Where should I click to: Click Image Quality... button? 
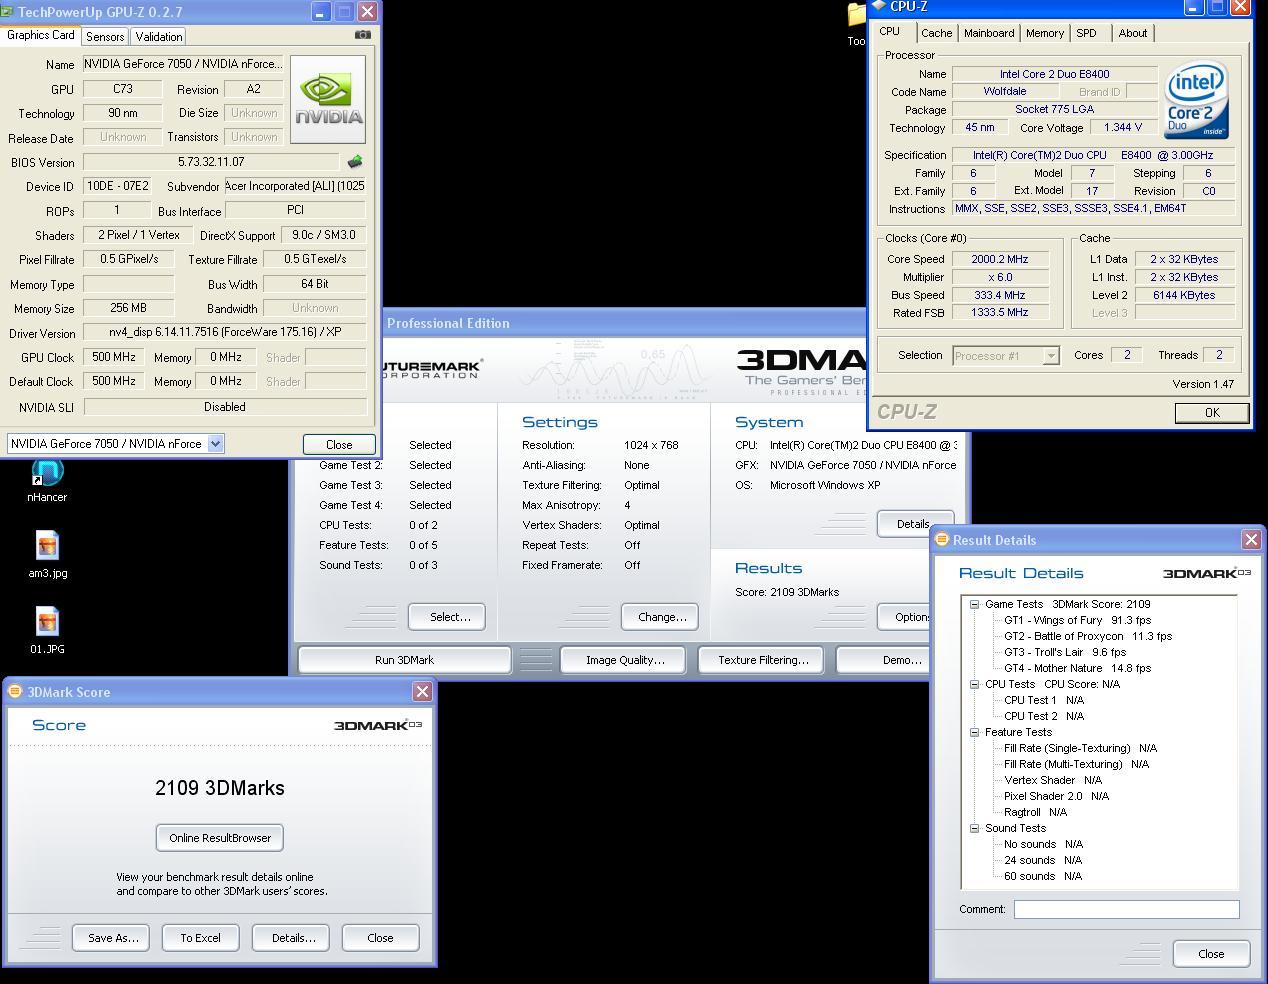[x=625, y=660]
